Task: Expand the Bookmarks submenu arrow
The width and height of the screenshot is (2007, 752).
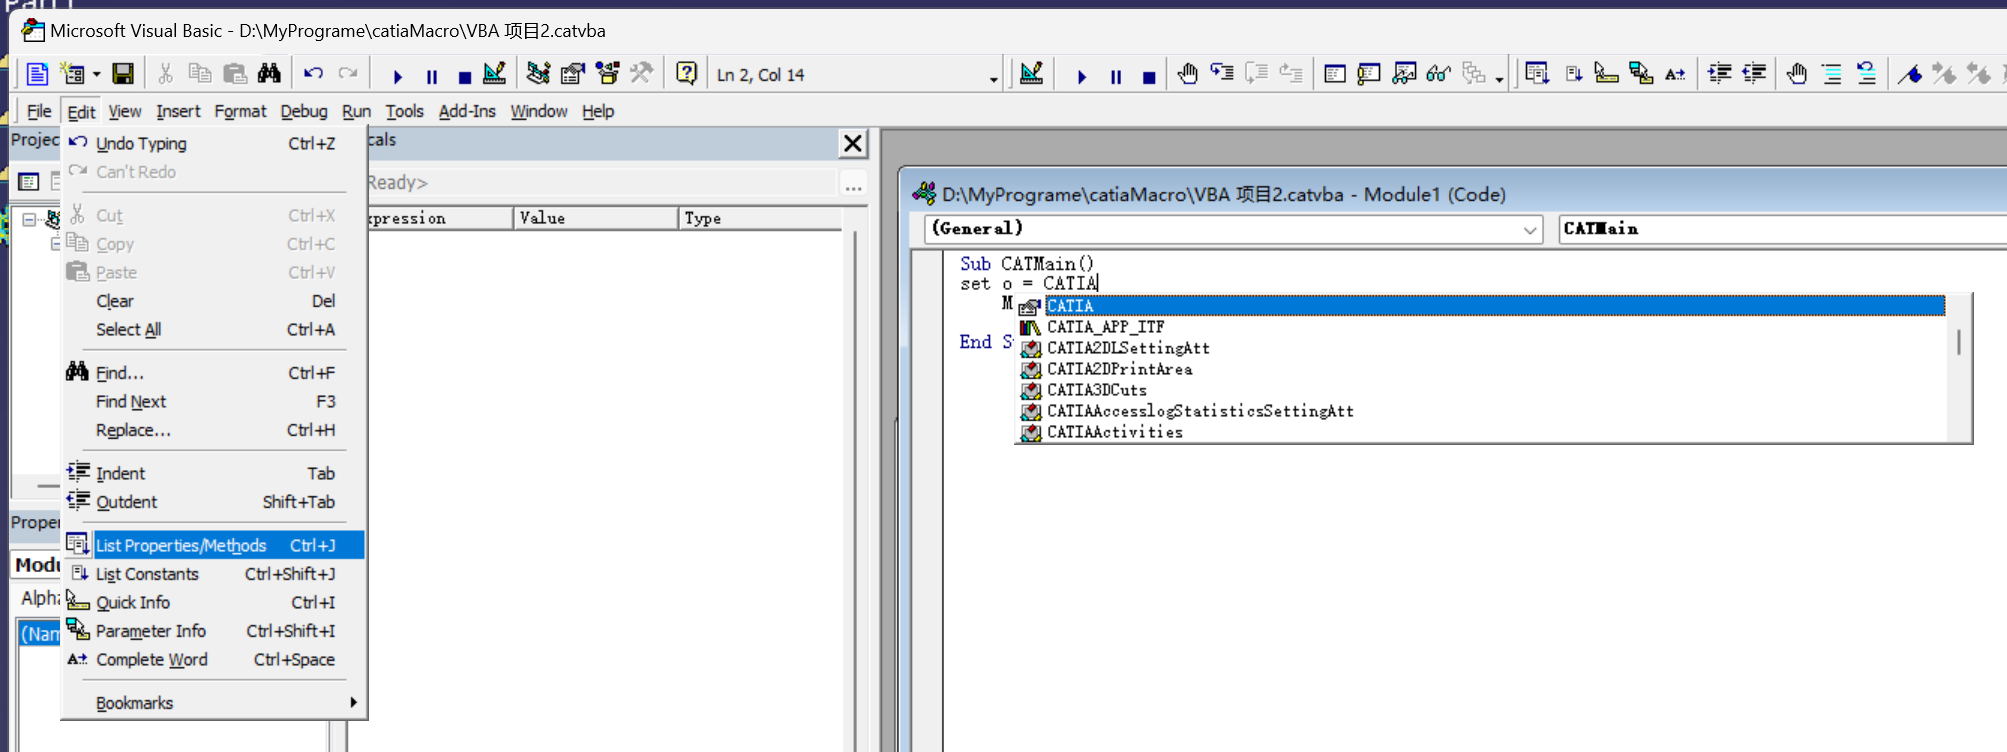Action: pos(353,702)
